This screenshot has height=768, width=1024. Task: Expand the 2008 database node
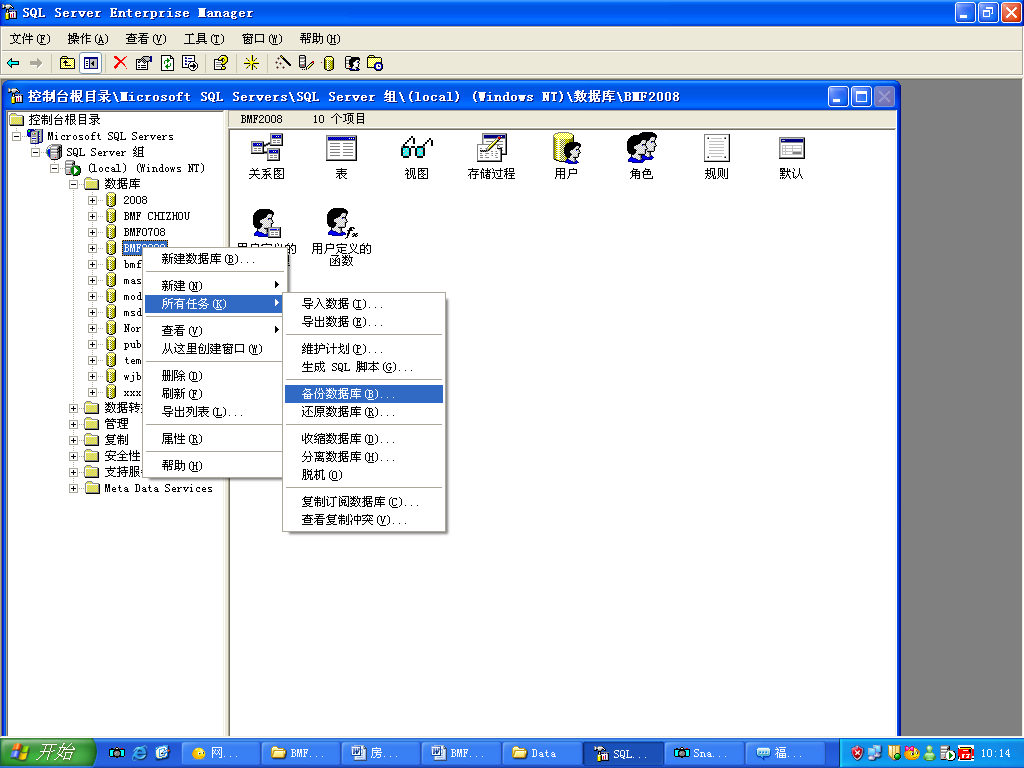(92, 200)
